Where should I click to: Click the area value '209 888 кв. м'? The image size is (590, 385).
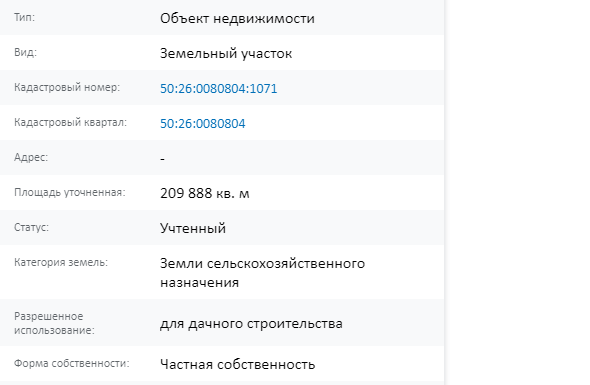click(x=205, y=193)
